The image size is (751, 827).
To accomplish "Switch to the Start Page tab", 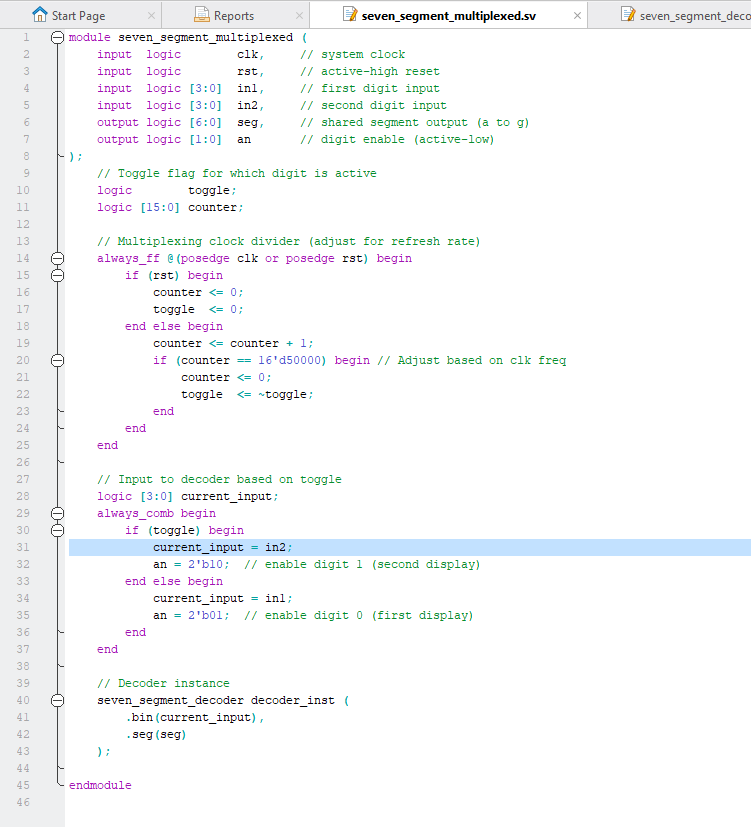I will 78,16.
